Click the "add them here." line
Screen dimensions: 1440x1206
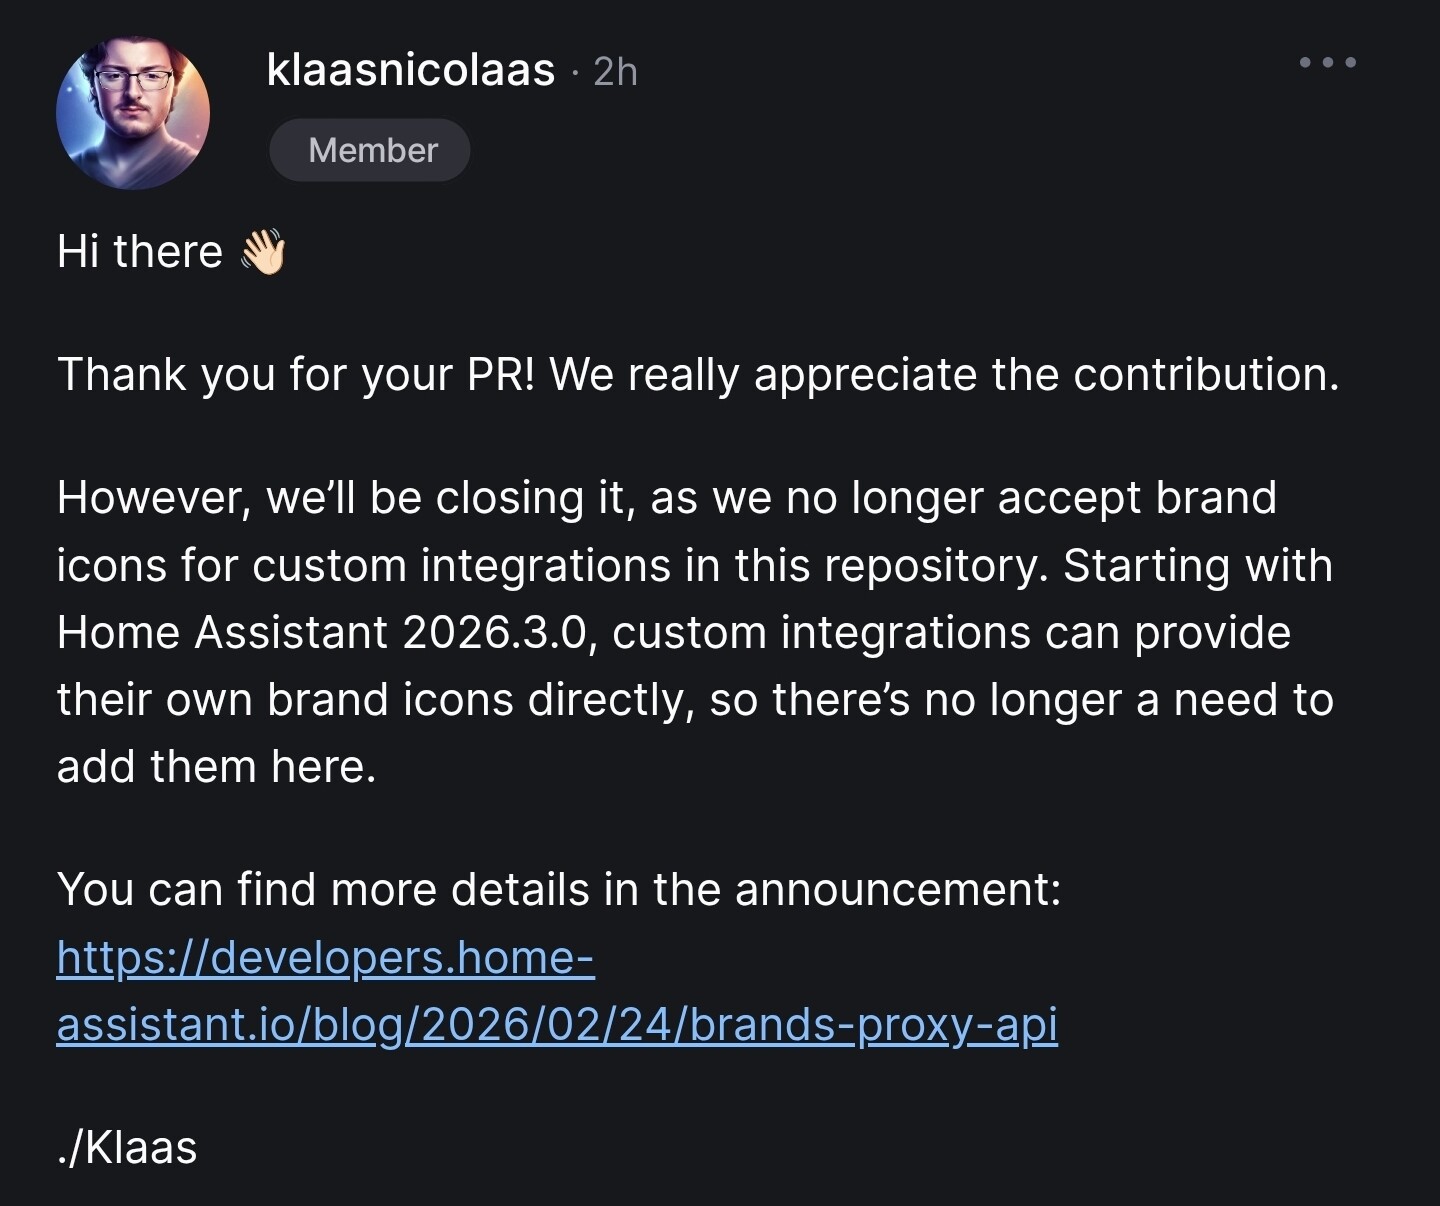pos(216,767)
